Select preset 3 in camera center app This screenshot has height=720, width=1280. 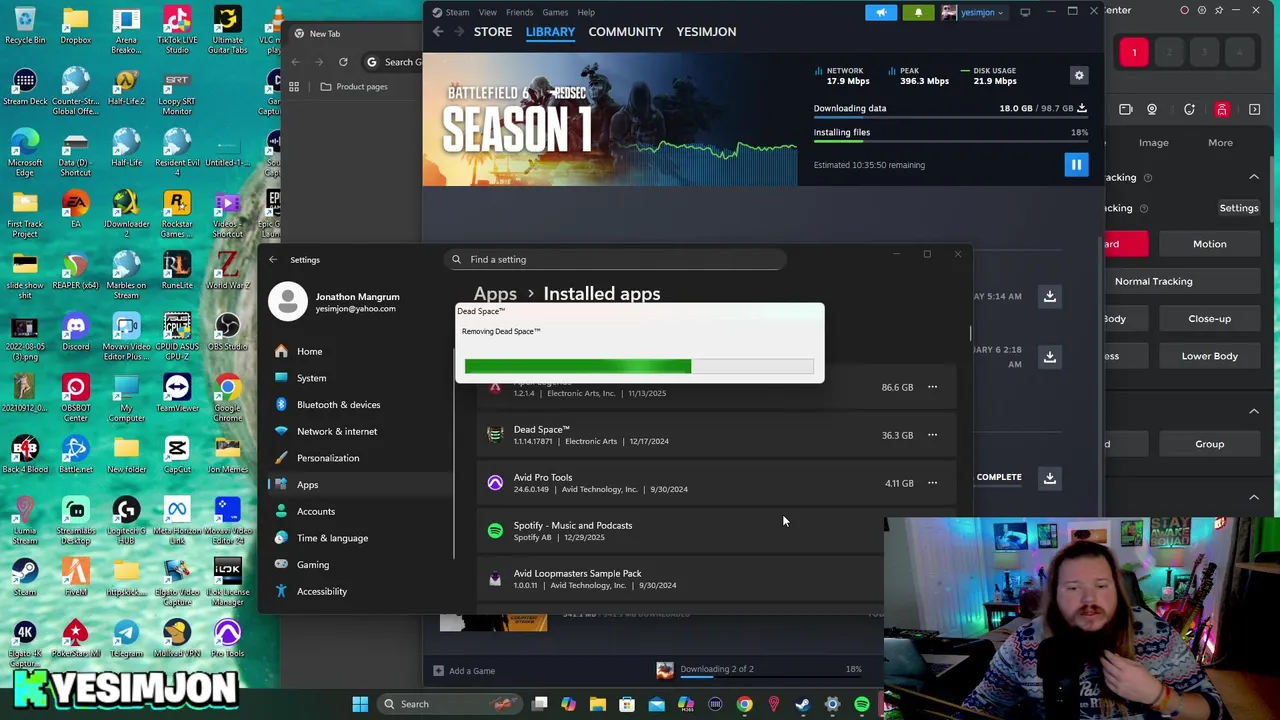point(1204,52)
